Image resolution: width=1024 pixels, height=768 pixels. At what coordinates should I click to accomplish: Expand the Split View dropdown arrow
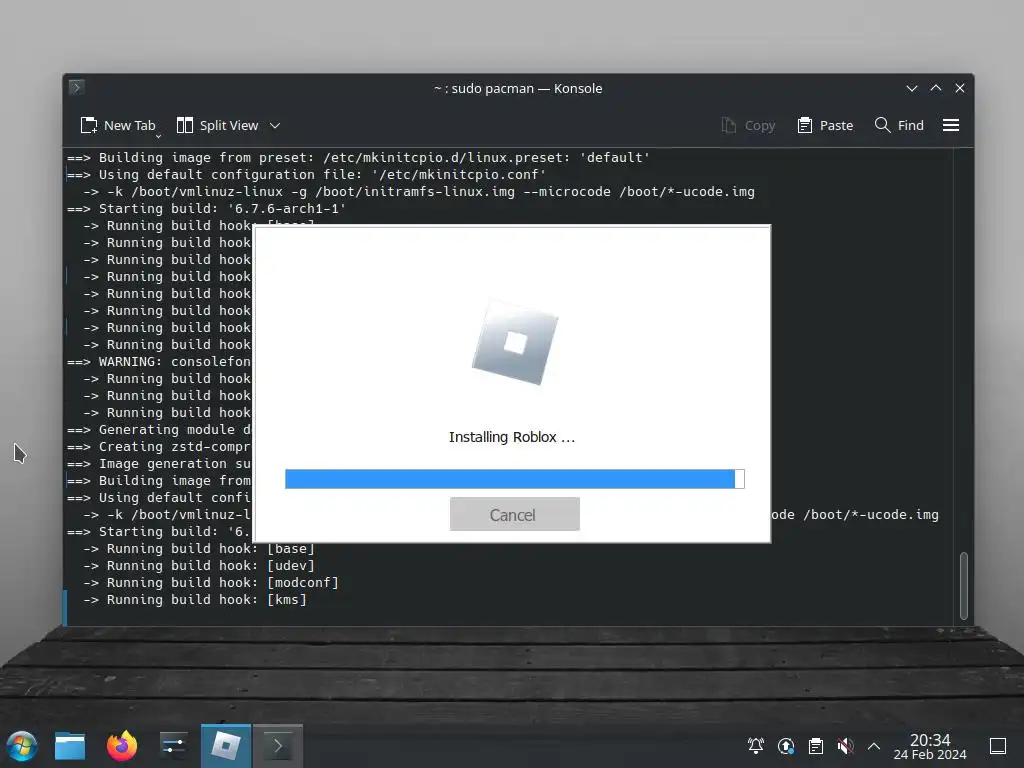275,125
